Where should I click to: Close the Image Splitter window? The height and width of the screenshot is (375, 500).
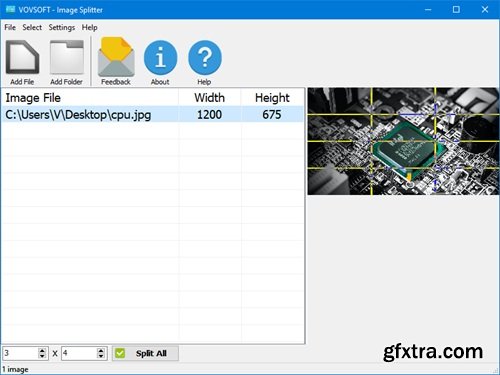pos(485,10)
